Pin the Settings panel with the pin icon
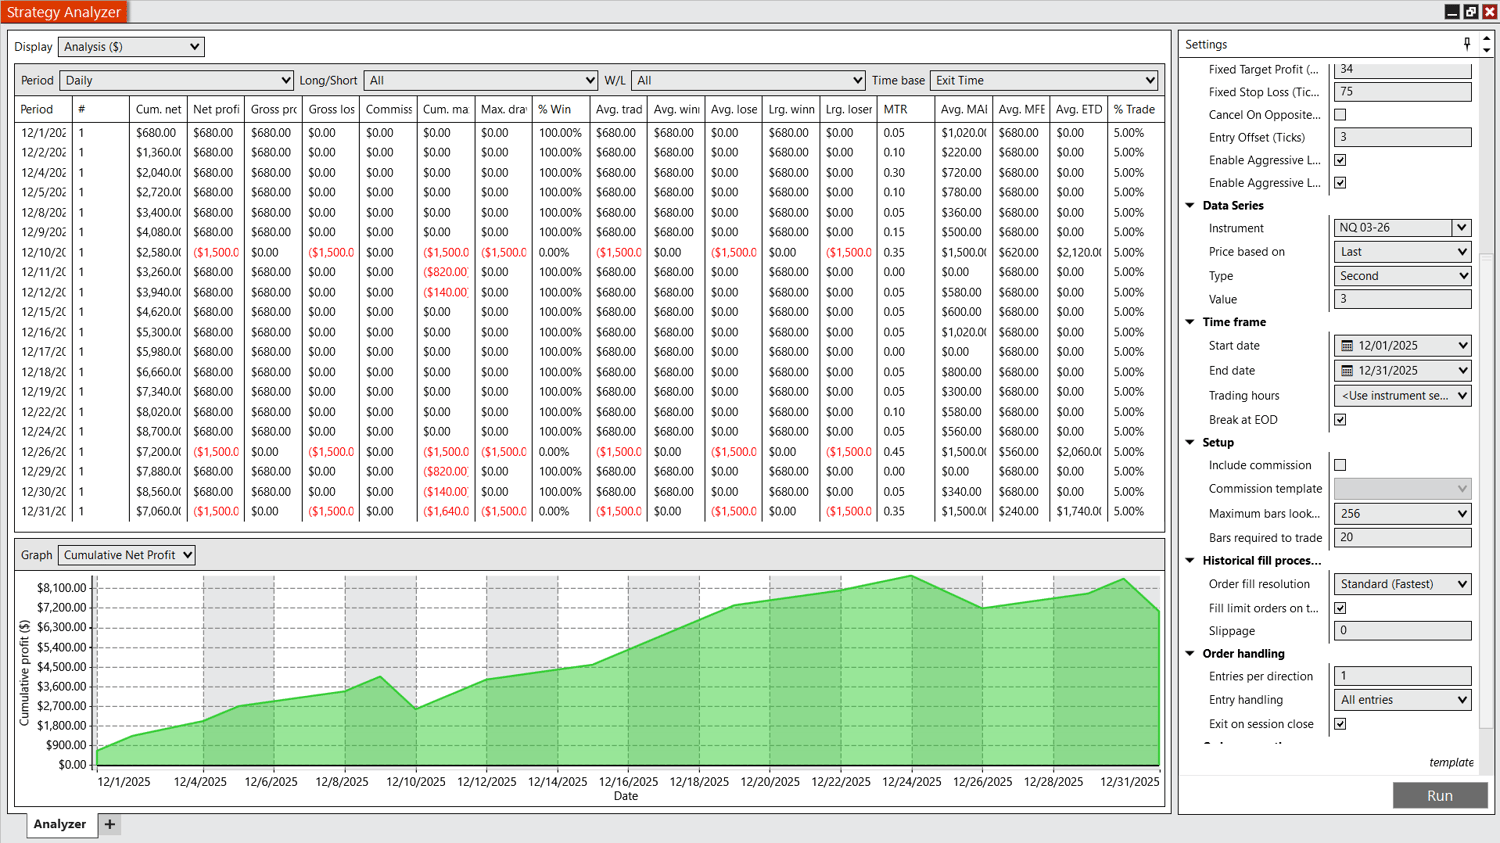This screenshot has width=1500, height=843. coord(1467,44)
